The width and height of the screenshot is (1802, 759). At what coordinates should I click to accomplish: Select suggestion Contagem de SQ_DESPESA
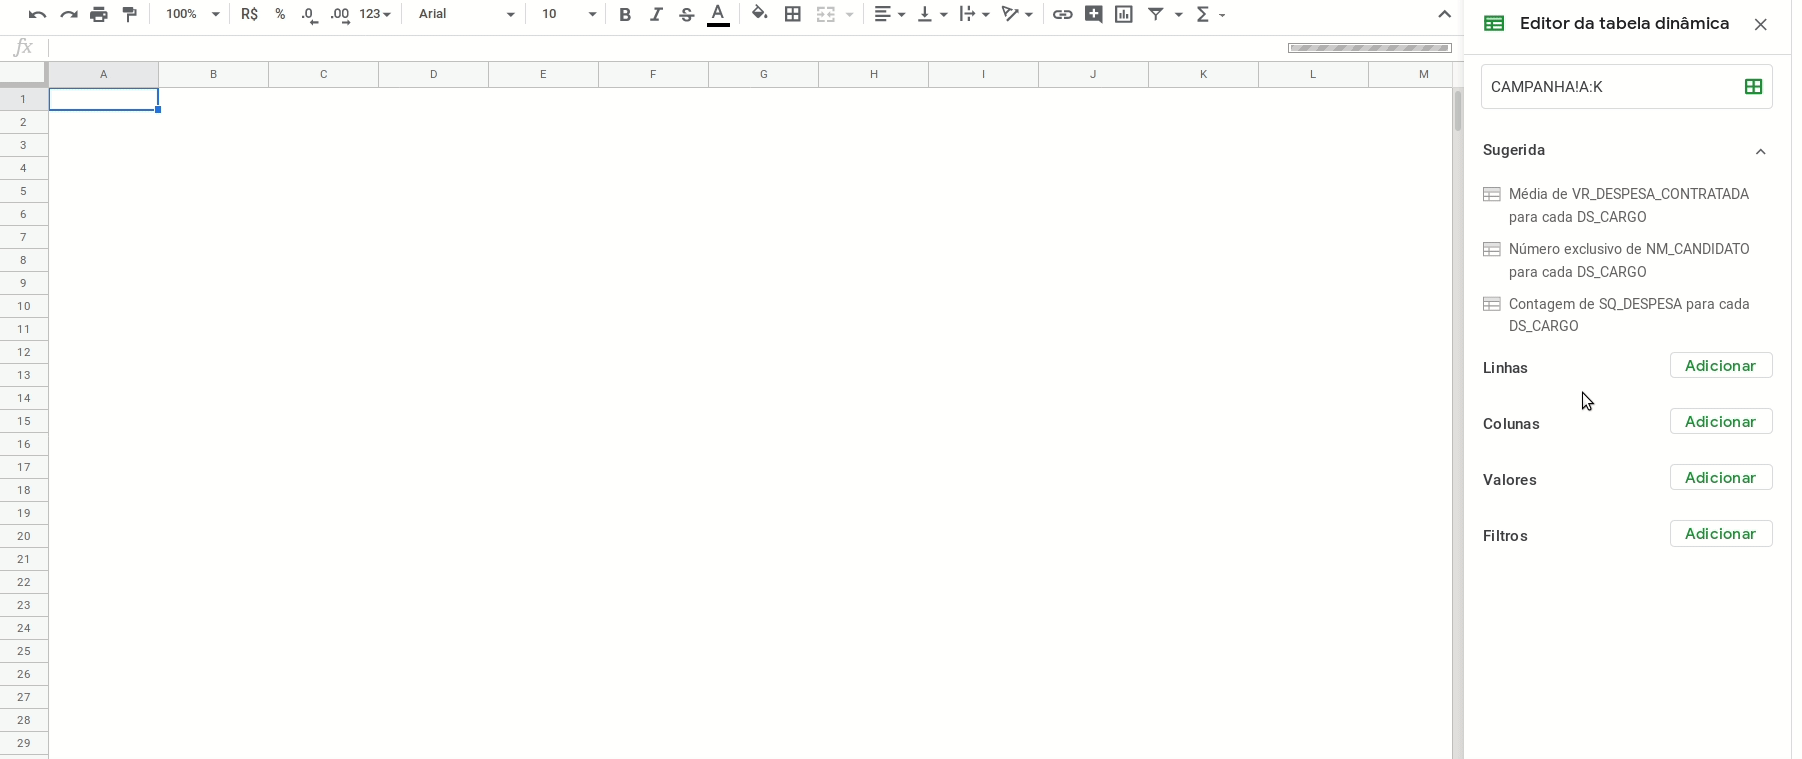point(1628,315)
